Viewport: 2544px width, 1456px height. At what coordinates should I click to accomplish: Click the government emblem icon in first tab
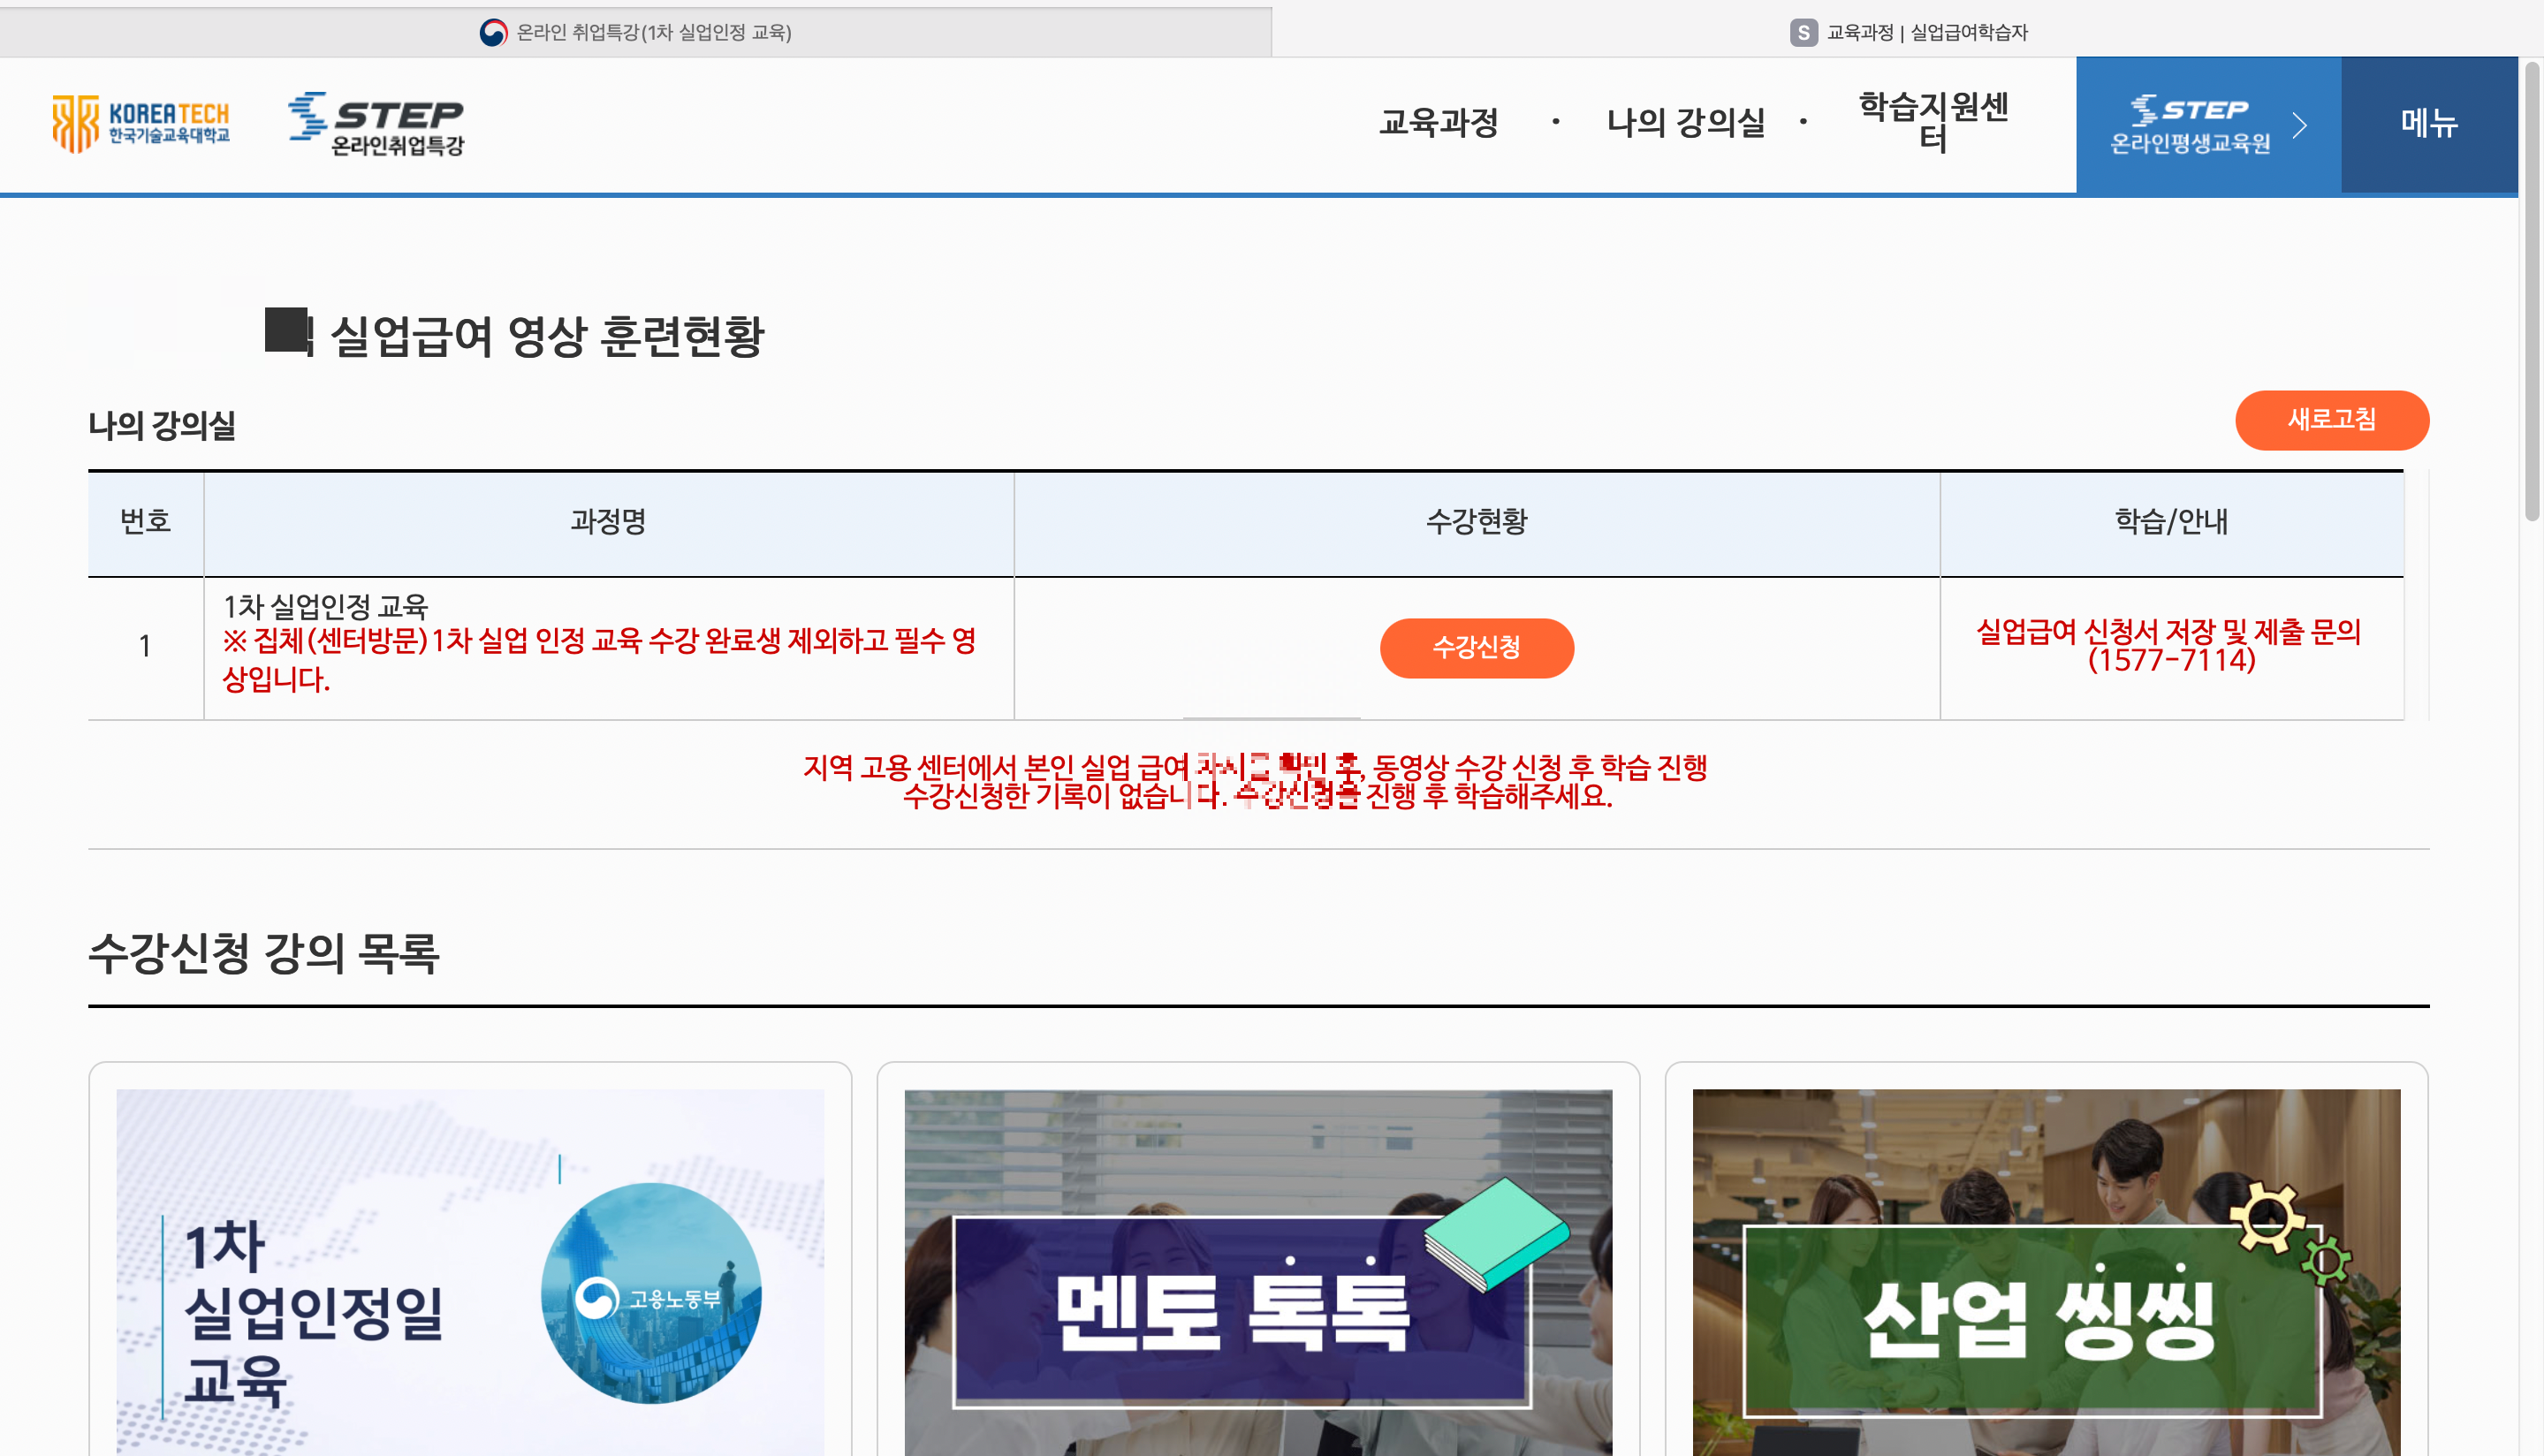click(493, 33)
